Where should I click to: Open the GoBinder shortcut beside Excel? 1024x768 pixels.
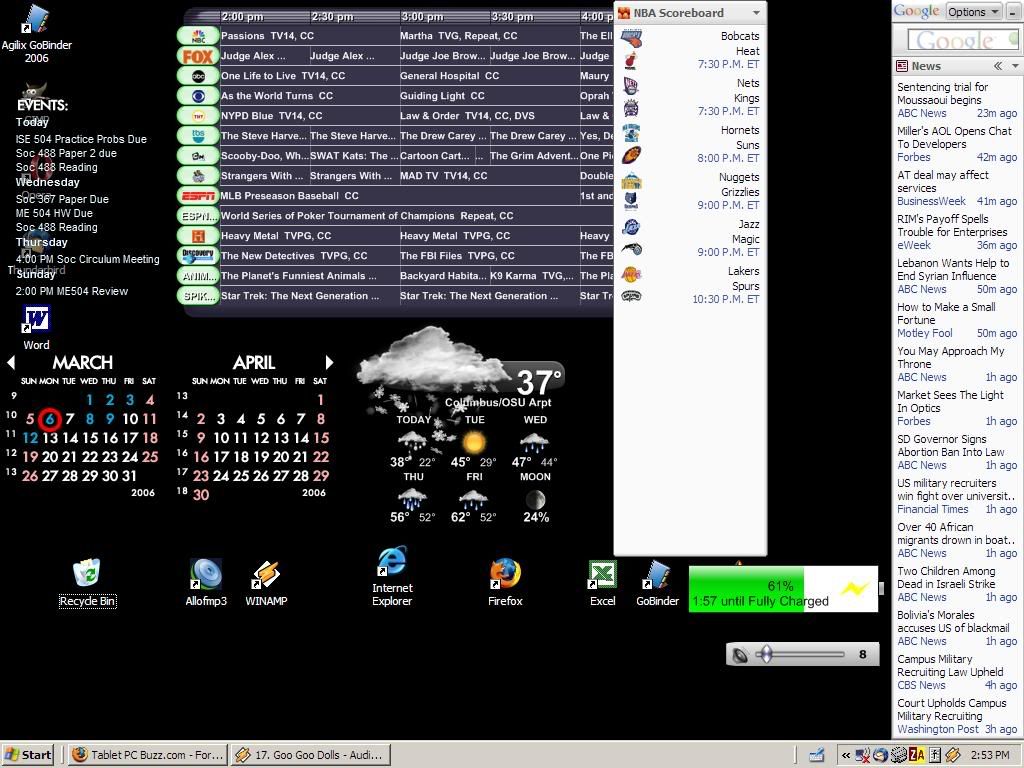657,583
